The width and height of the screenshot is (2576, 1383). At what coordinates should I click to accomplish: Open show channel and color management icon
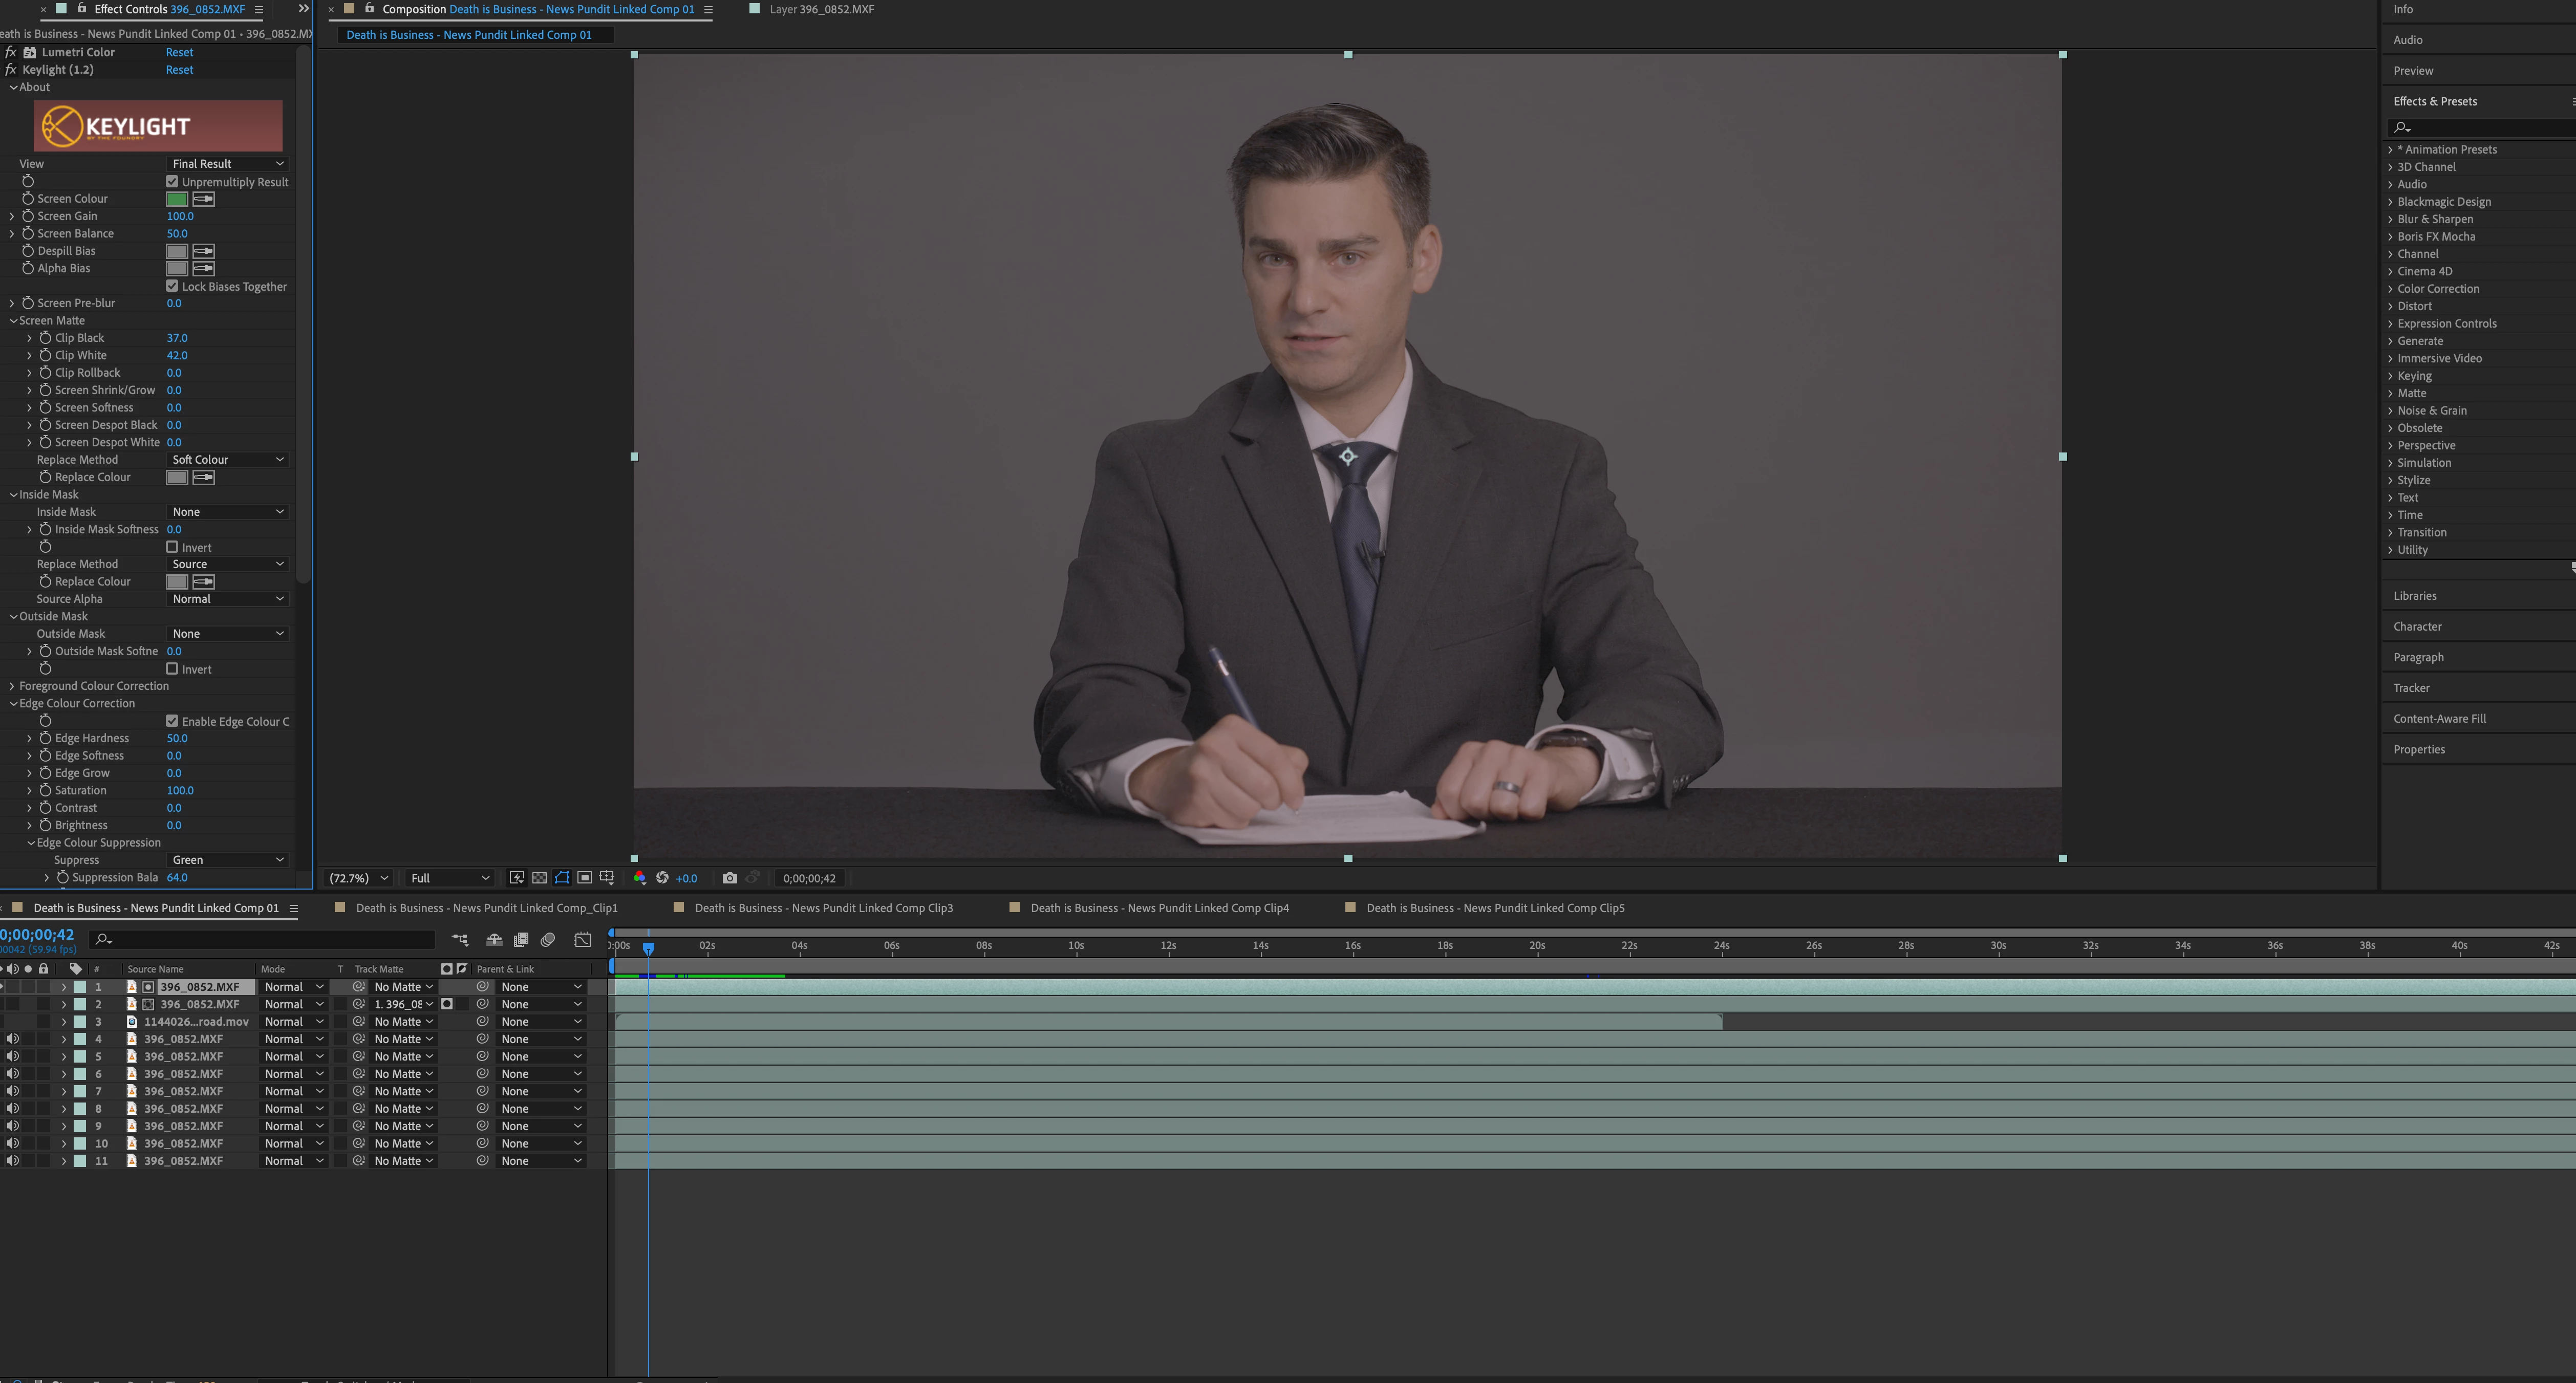639,878
